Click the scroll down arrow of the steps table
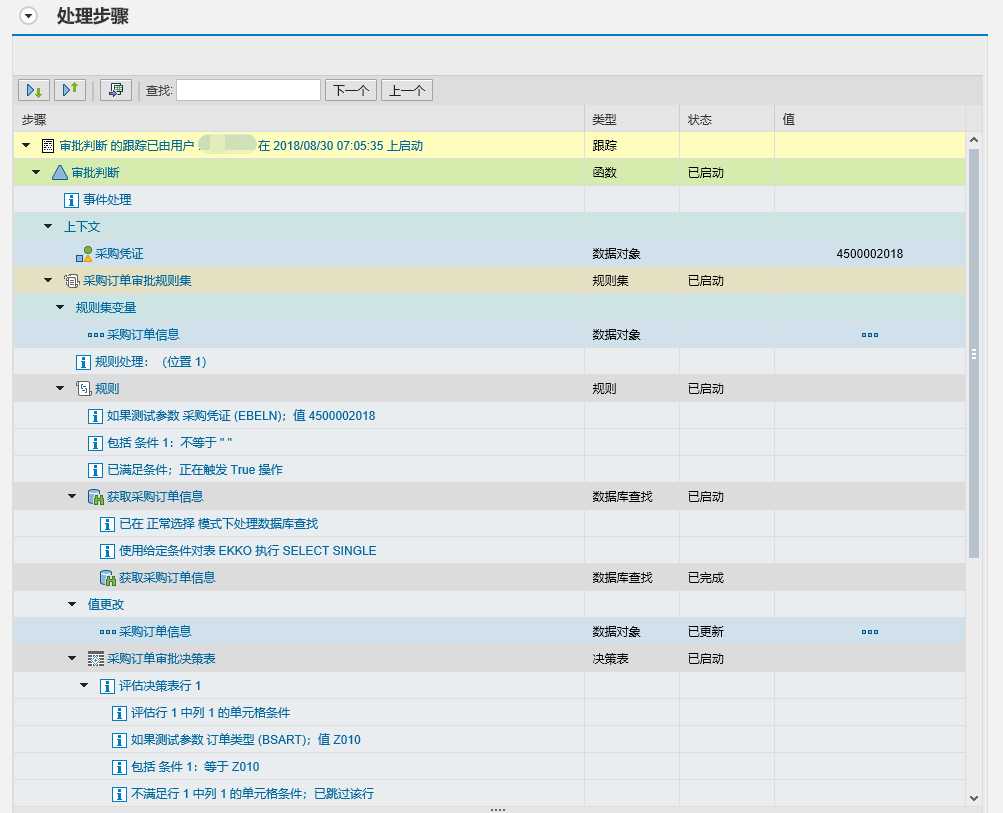This screenshot has height=813, width=1003. [974, 798]
